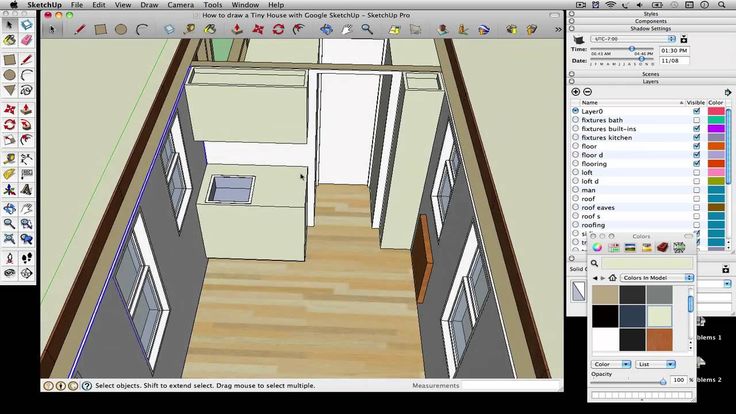Set roofing as the active layer
The height and width of the screenshot is (414, 736).
pos(575,225)
